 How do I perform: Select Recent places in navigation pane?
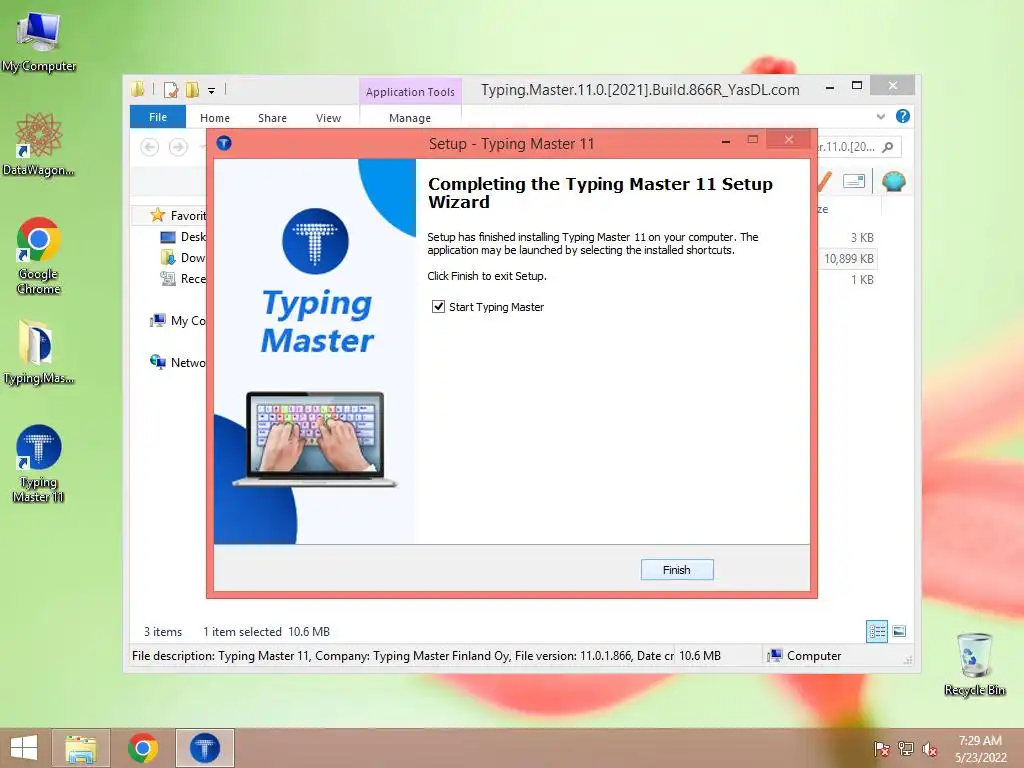[x=184, y=278]
